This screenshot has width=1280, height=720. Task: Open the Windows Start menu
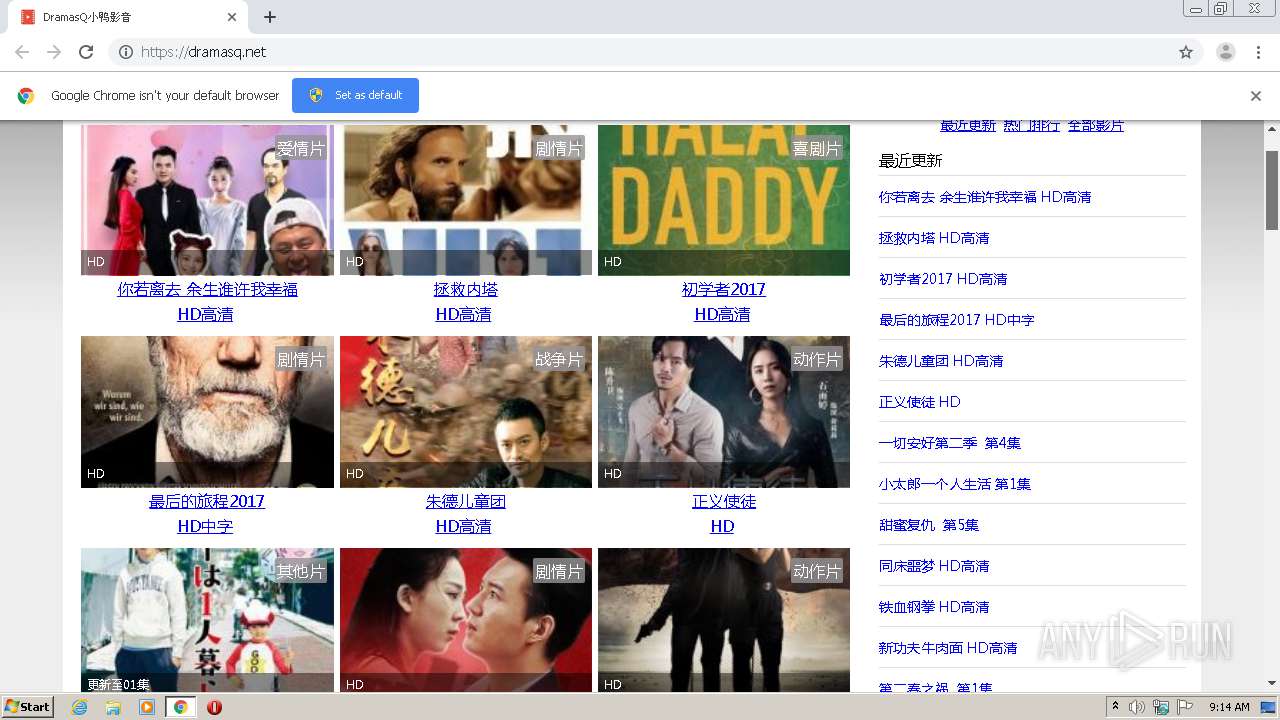pyautogui.click(x=27, y=707)
